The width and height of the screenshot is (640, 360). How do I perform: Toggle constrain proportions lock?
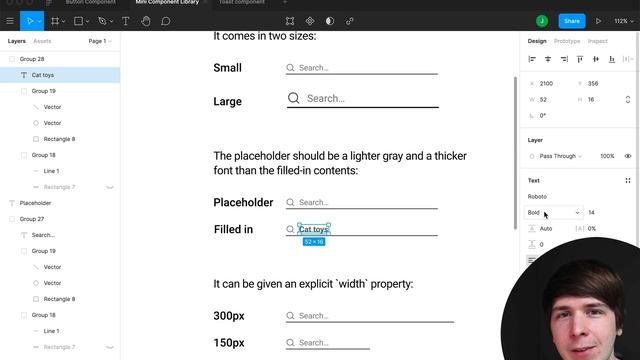click(x=628, y=100)
